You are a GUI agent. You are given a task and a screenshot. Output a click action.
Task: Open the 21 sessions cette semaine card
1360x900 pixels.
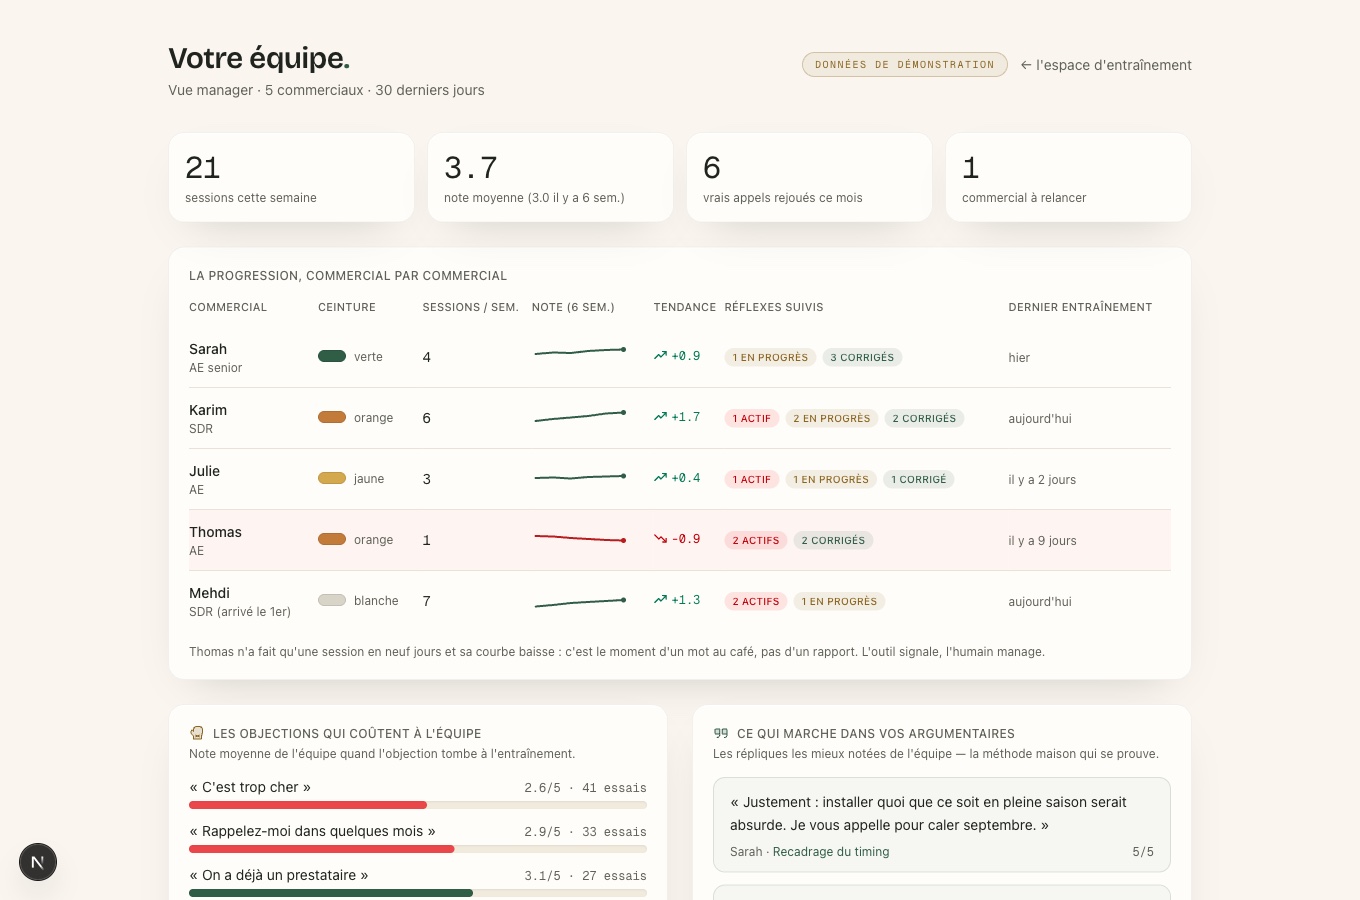291,177
